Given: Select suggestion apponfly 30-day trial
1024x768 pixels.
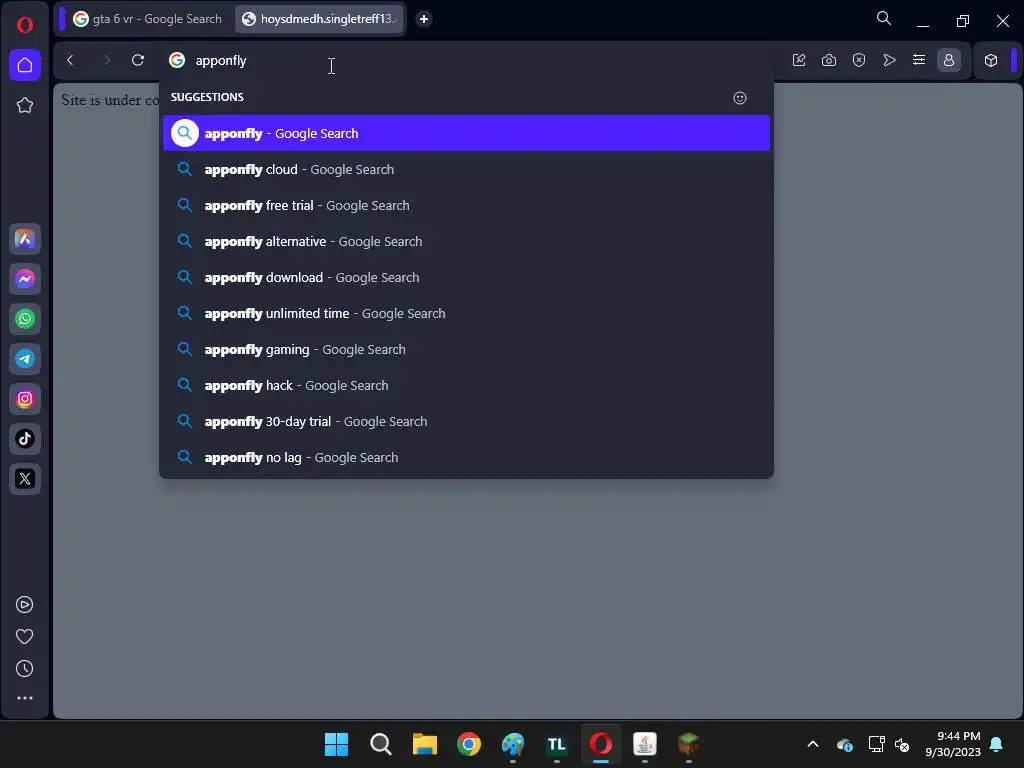Looking at the screenshot, I should [466, 421].
